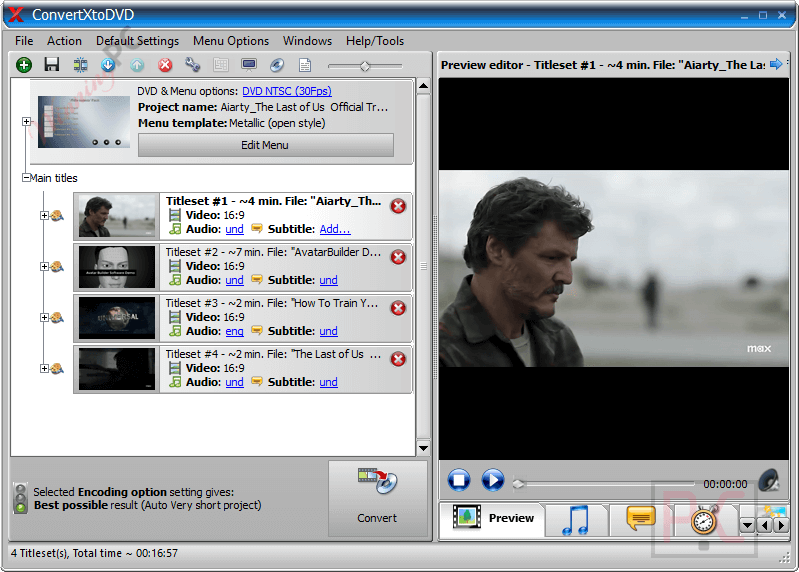This screenshot has height=572, width=799.
Task: Open the Help/Tools menu
Action: tap(375, 41)
